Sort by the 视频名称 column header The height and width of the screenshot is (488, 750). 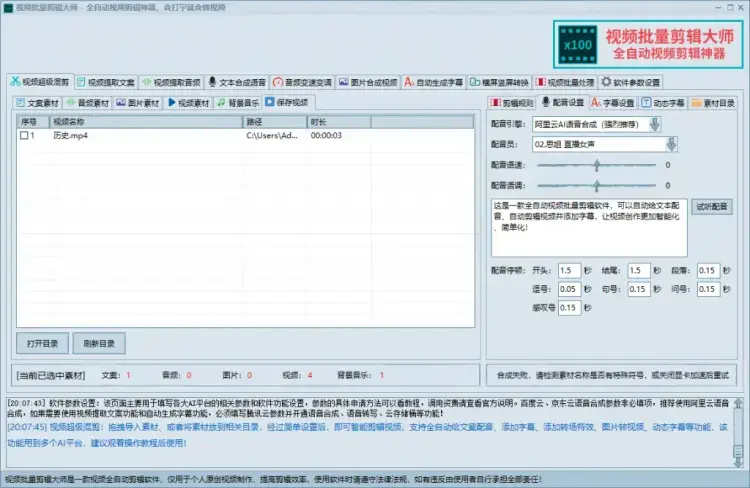(x=146, y=122)
